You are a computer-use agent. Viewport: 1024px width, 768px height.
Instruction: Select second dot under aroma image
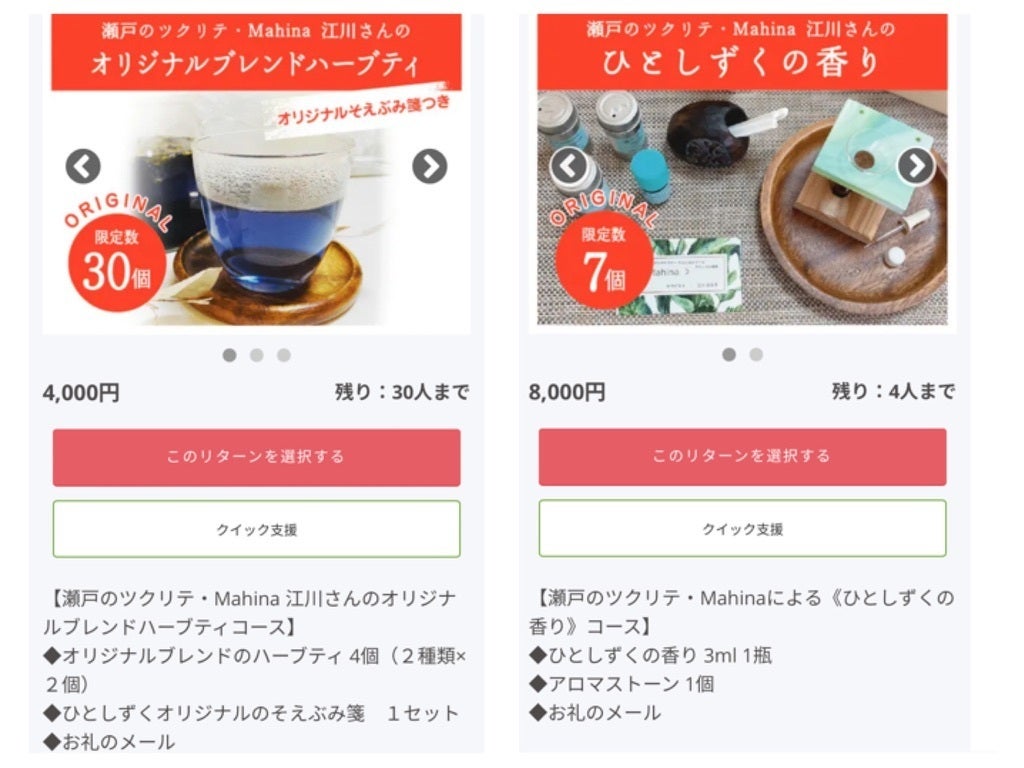756,355
